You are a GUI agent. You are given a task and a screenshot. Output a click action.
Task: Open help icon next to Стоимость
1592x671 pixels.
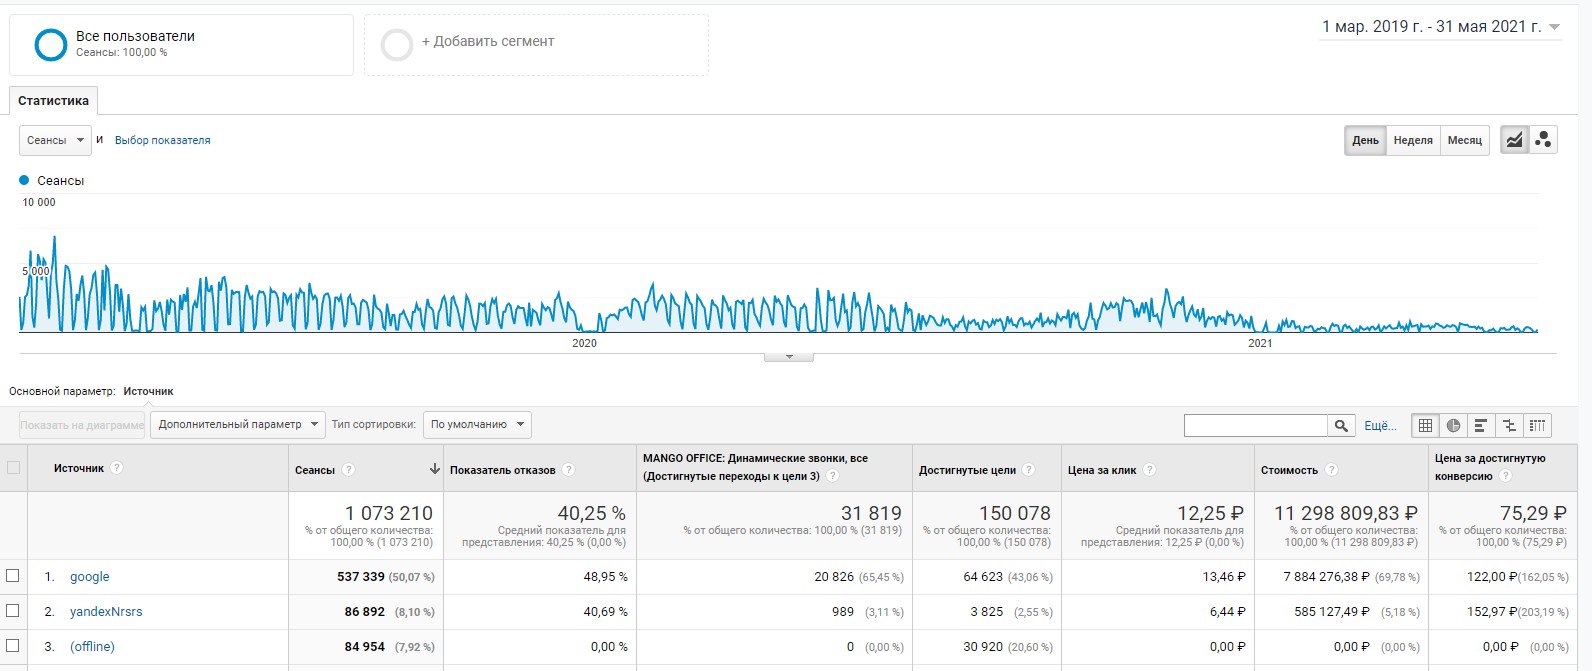[1331, 470]
